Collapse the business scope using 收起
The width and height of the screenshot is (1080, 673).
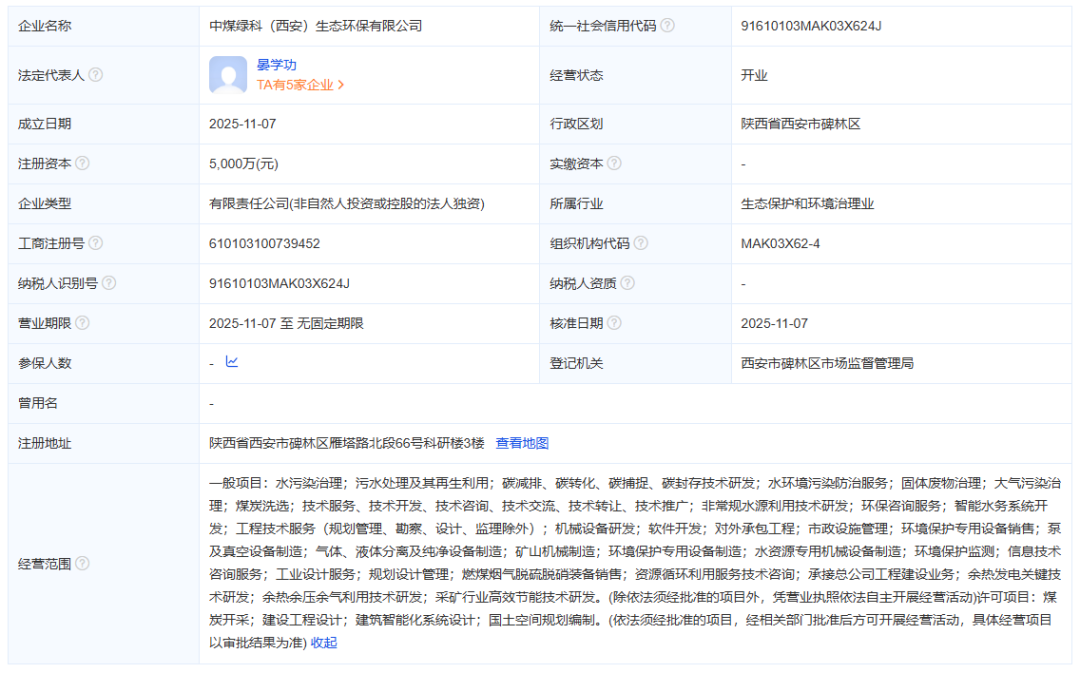pyautogui.click(x=325, y=643)
